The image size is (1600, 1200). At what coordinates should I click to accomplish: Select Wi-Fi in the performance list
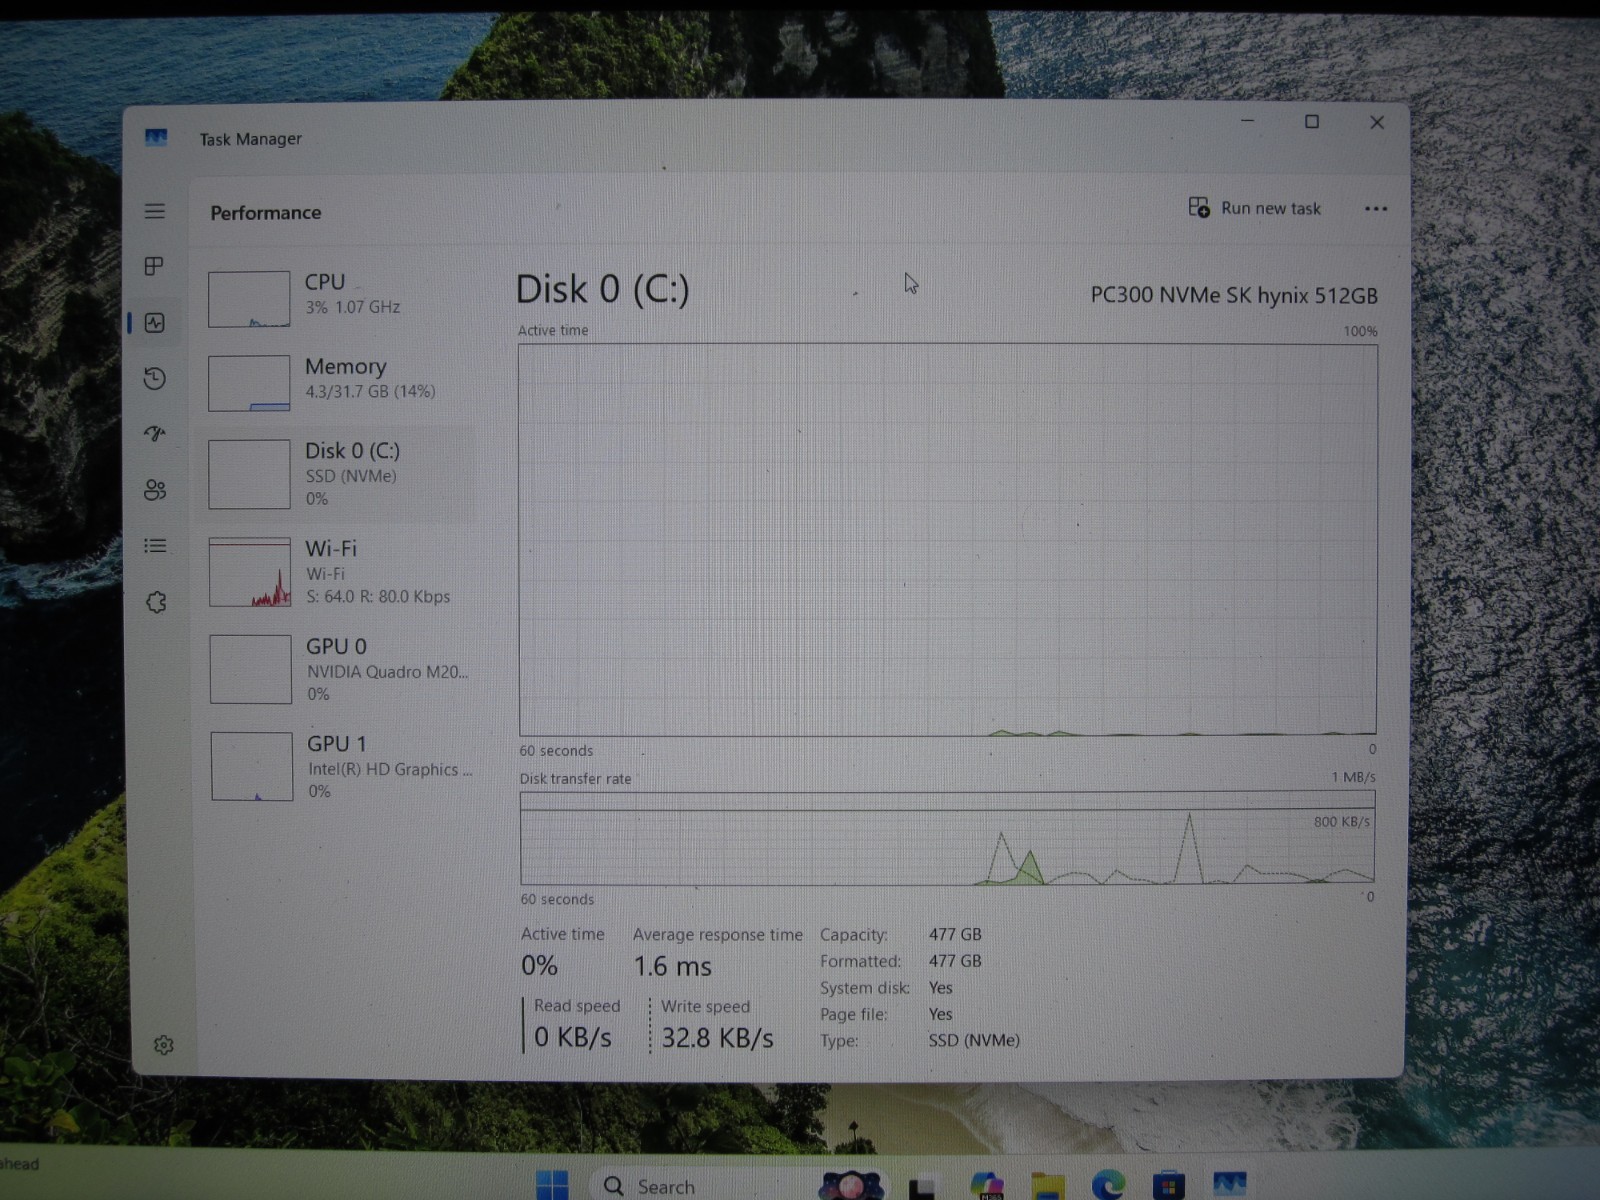pos(339,572)
